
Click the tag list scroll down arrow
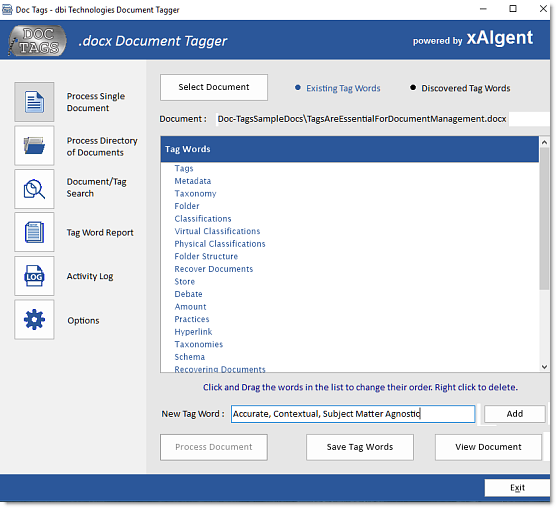point(544,367)
